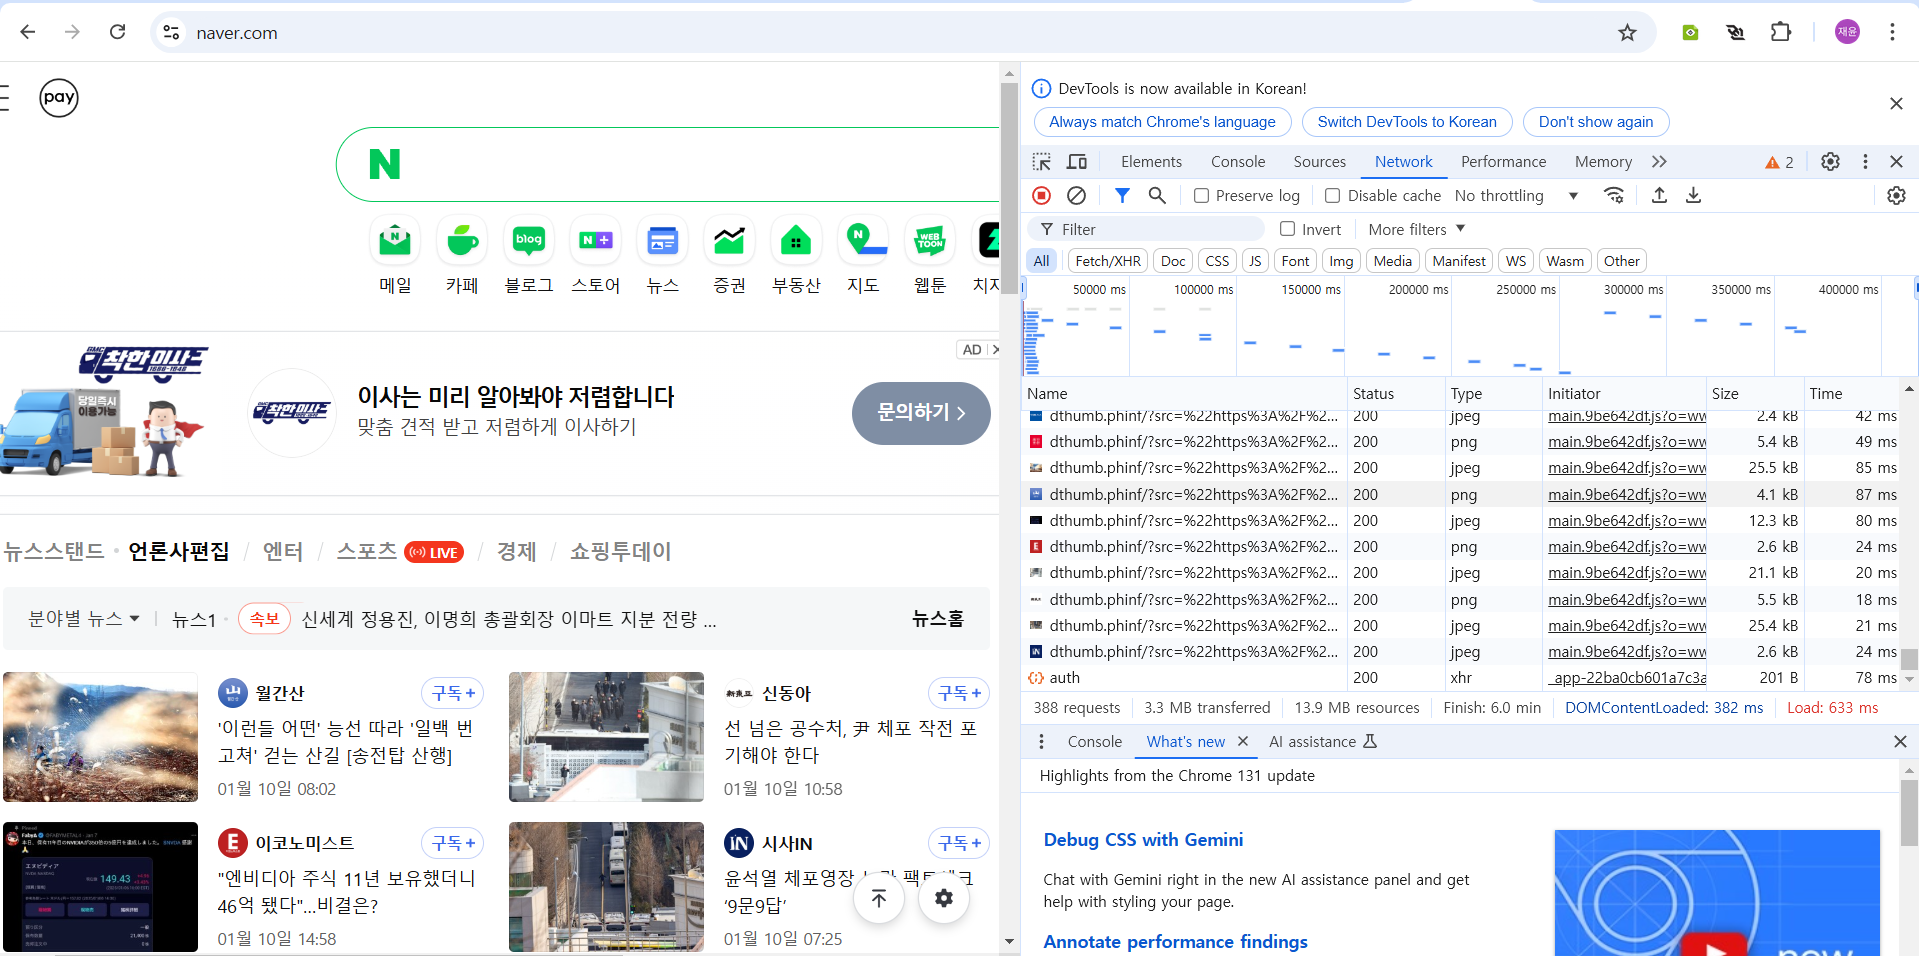This screenshot has height=956, width=1919.
Task: Select element inspector tool
Action: [x=1042, y=162]
